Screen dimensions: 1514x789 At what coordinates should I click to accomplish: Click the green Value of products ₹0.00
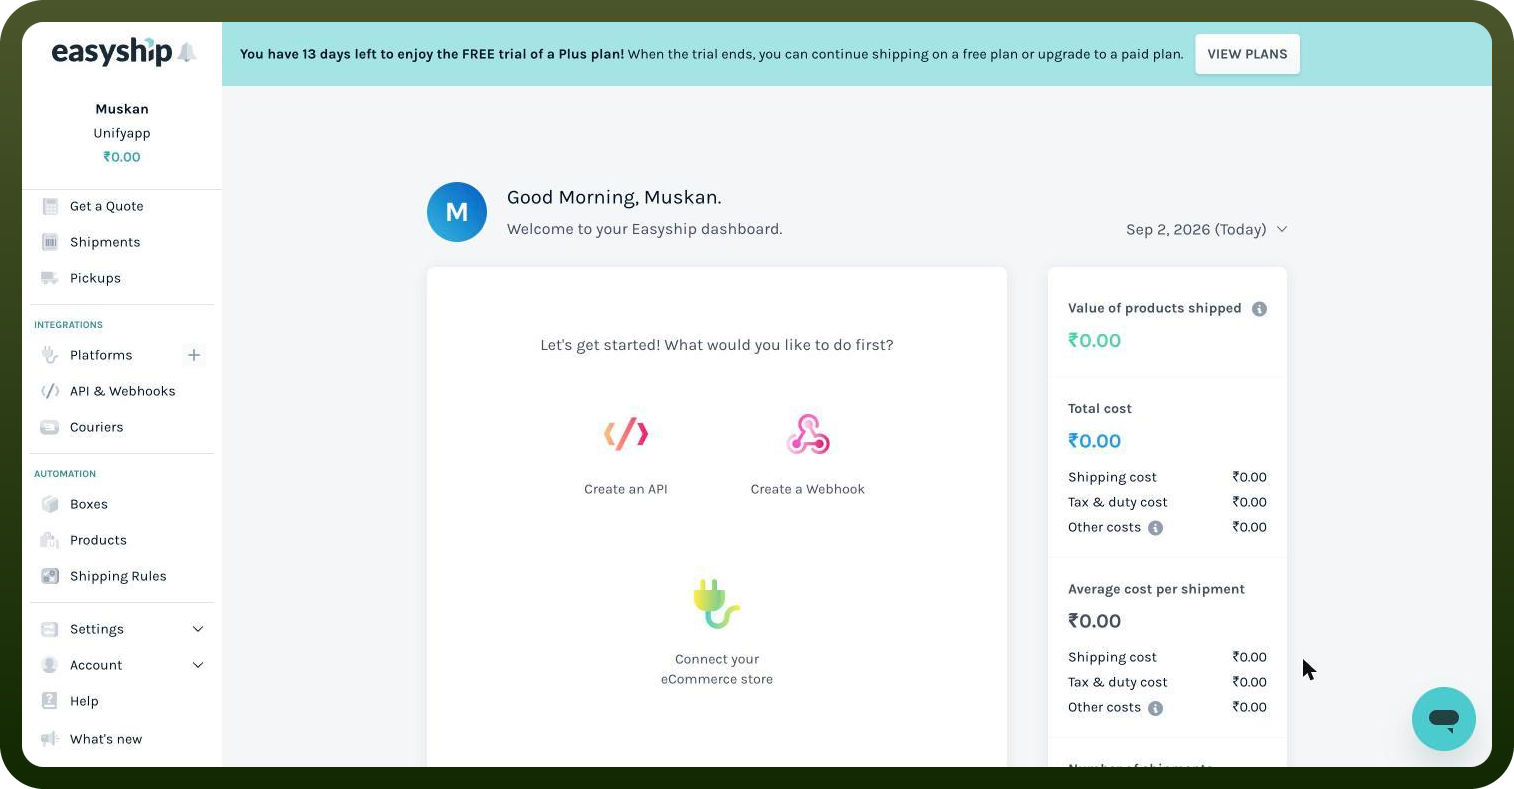[x=1094, y=340]
